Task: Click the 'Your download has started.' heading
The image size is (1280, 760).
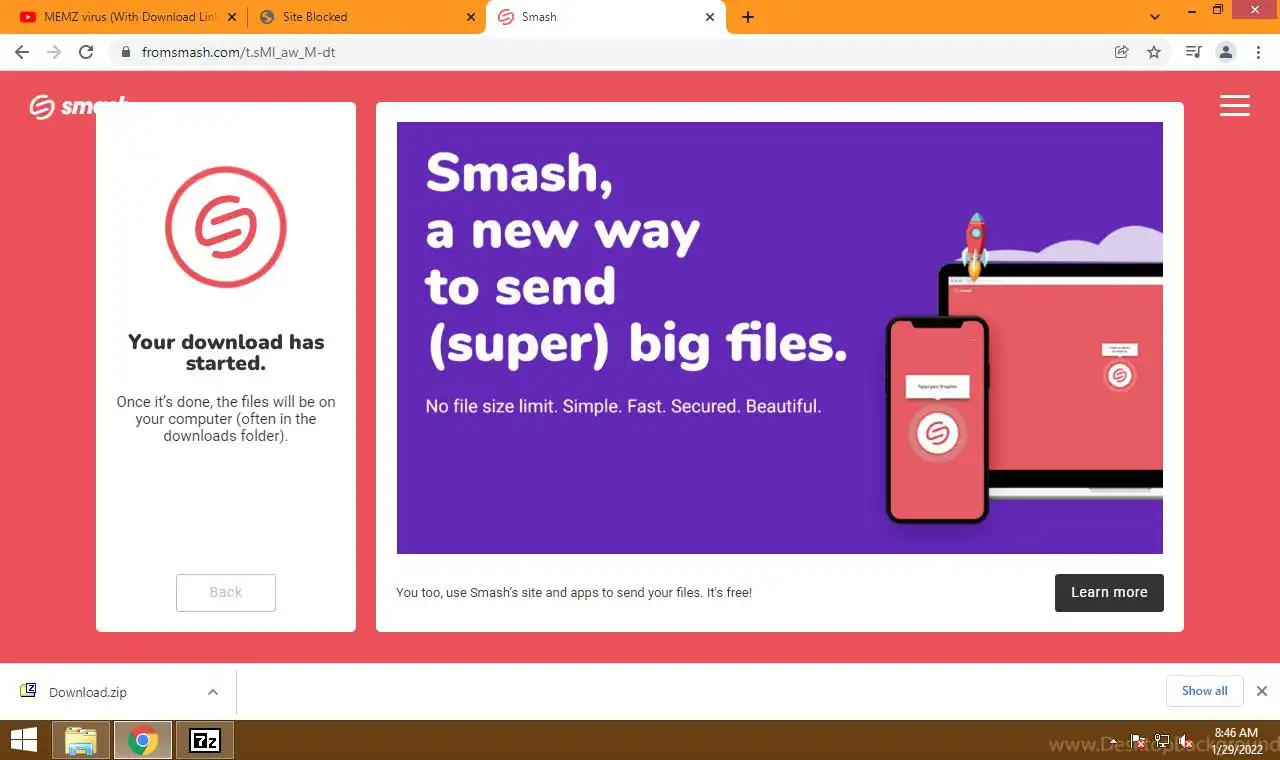Action: pyautogui.click(x=226, y=352)
